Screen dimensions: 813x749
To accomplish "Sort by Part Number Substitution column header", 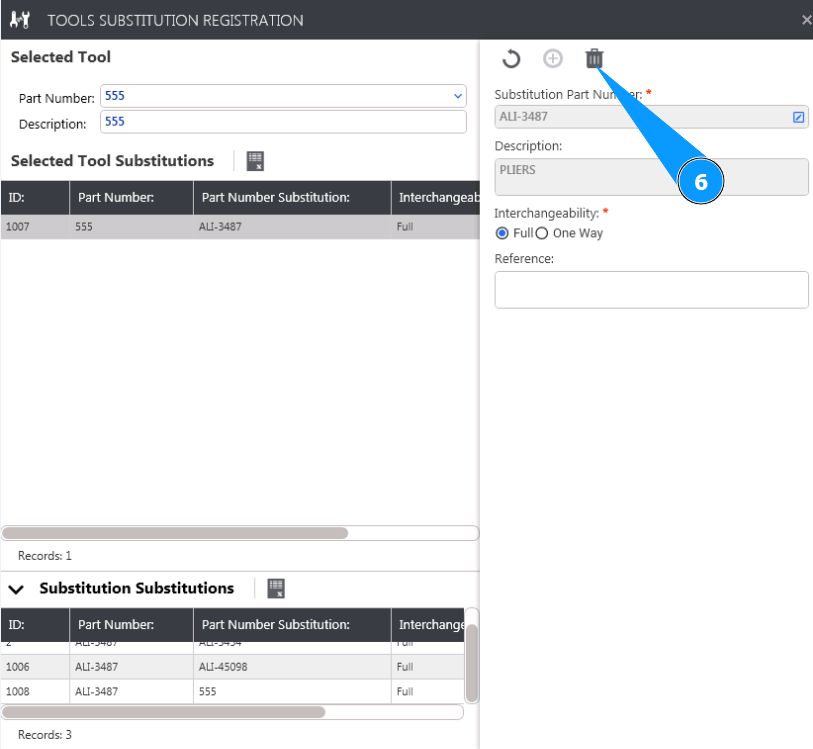I will tap(275, 198).
